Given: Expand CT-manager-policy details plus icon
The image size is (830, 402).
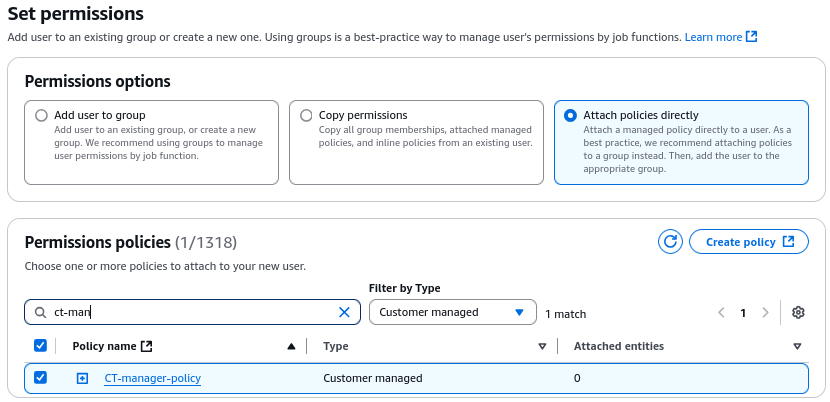Looking at the screenshot, I should [82, 378].
